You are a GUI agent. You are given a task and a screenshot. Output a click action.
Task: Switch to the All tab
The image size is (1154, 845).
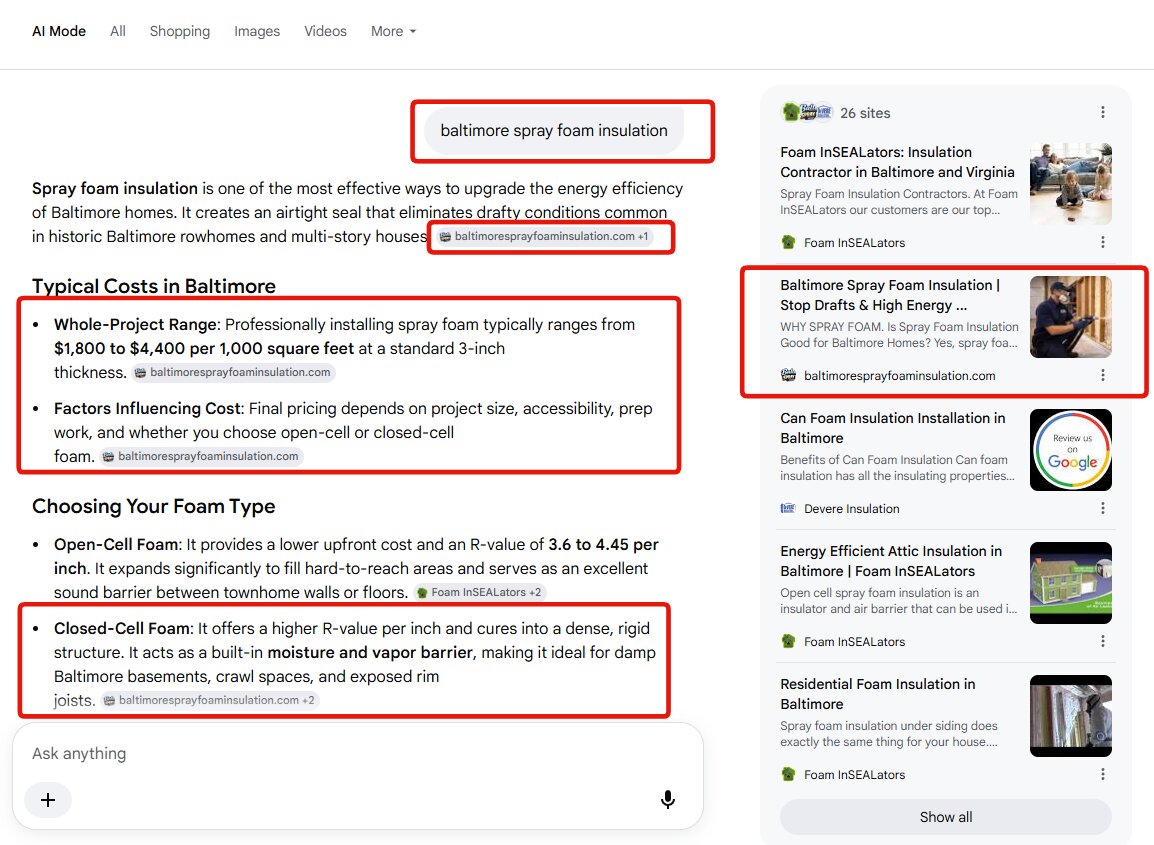coord(118,31)
